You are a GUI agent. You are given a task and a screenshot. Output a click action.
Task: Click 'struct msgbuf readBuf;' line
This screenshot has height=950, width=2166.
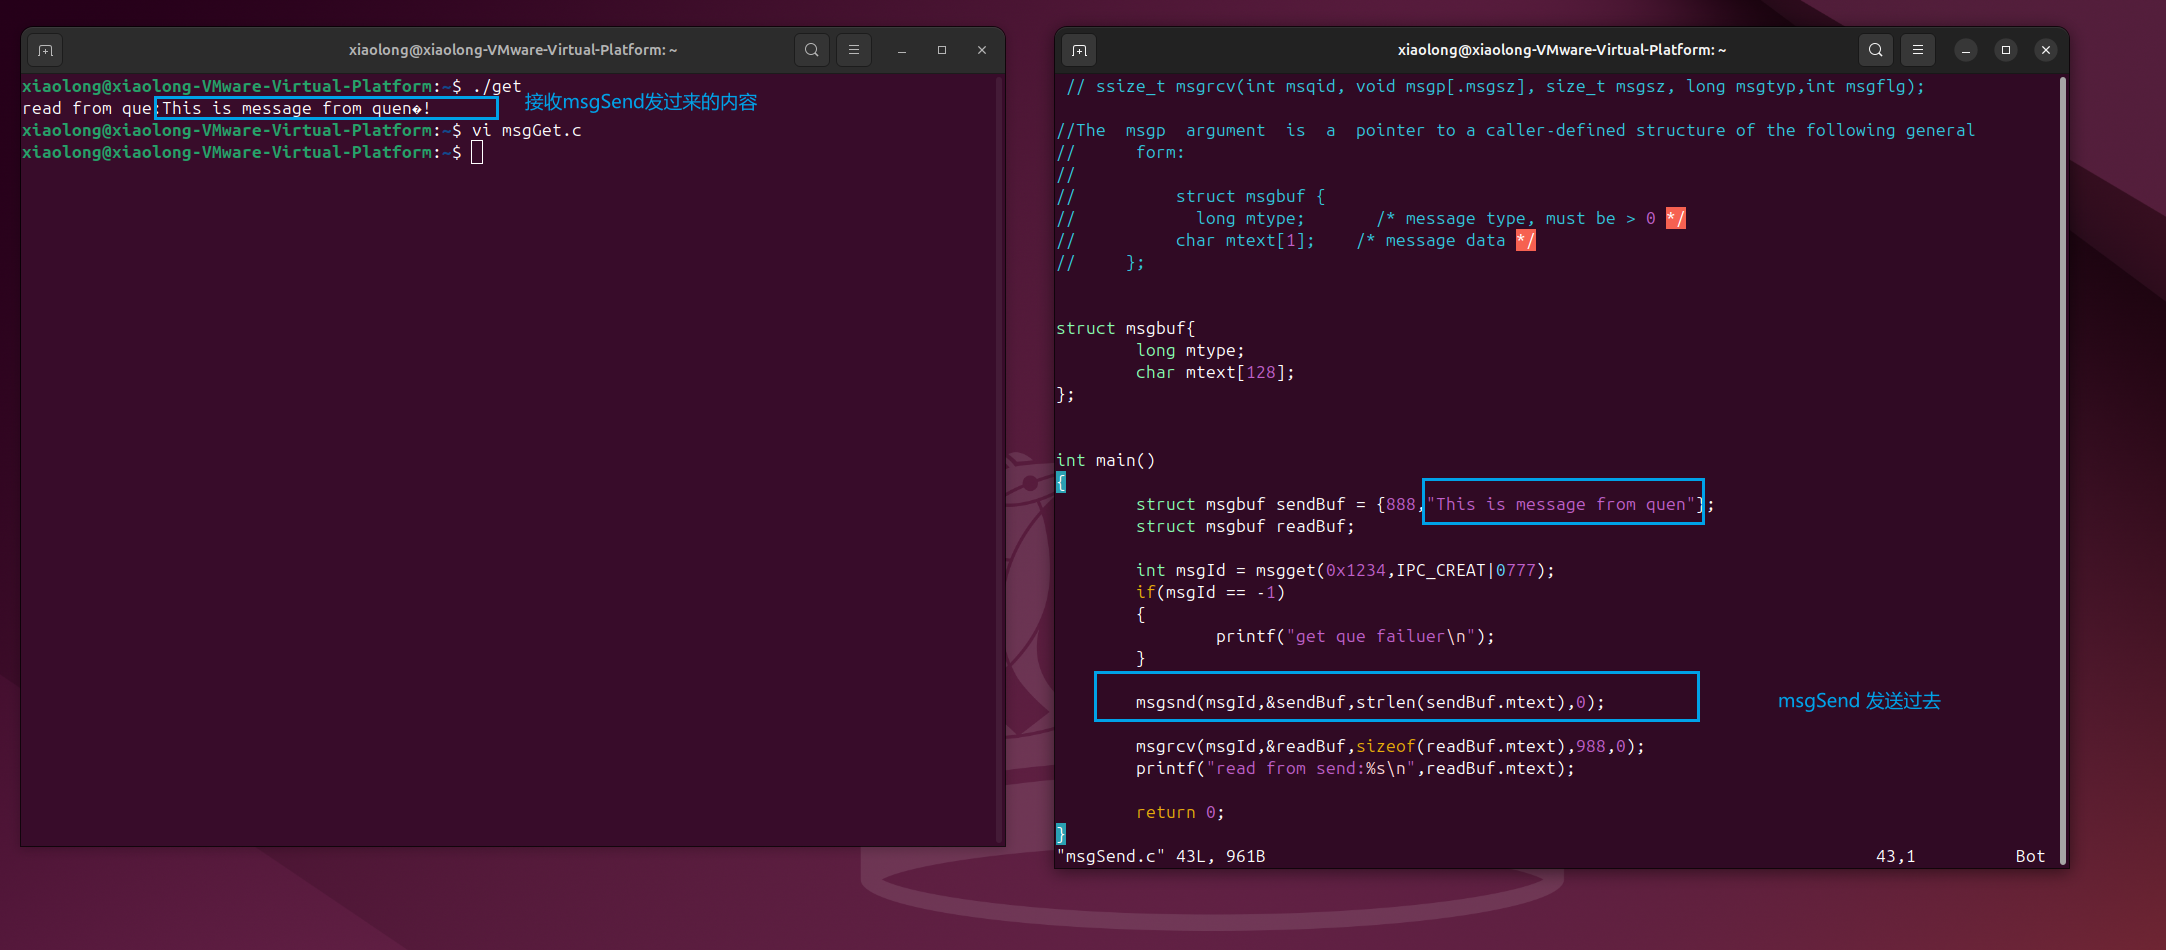click(x=1245, y=527)
